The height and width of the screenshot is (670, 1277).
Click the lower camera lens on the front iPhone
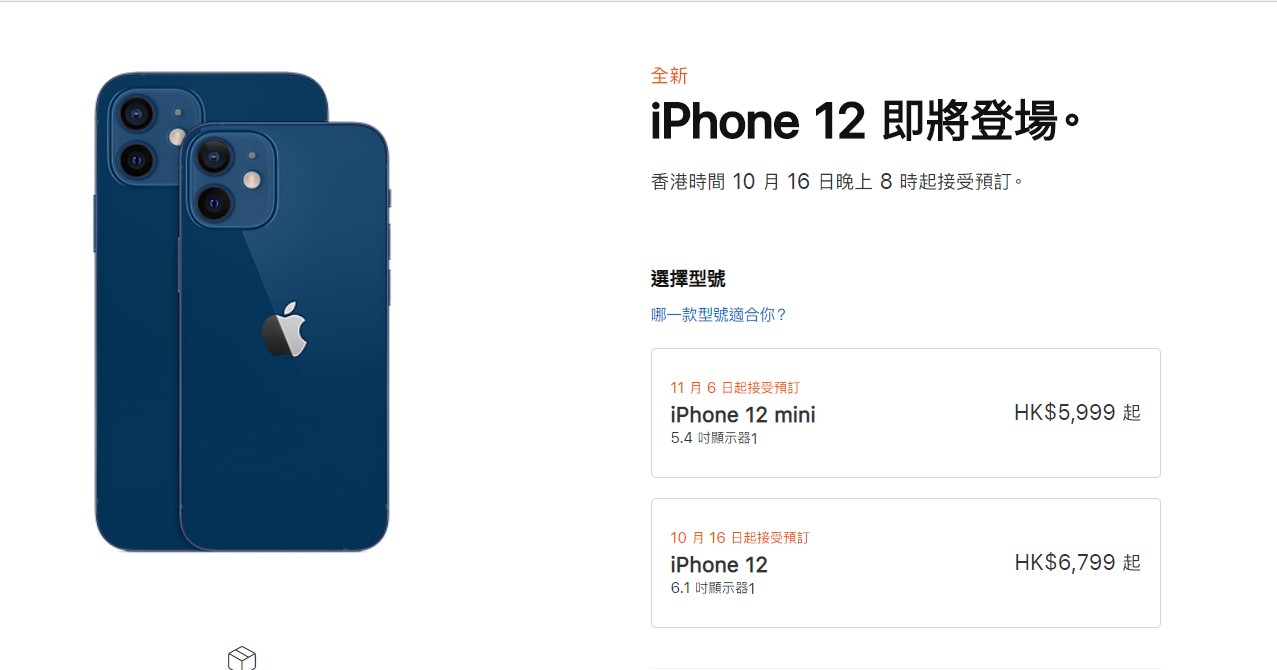[214, 203]
